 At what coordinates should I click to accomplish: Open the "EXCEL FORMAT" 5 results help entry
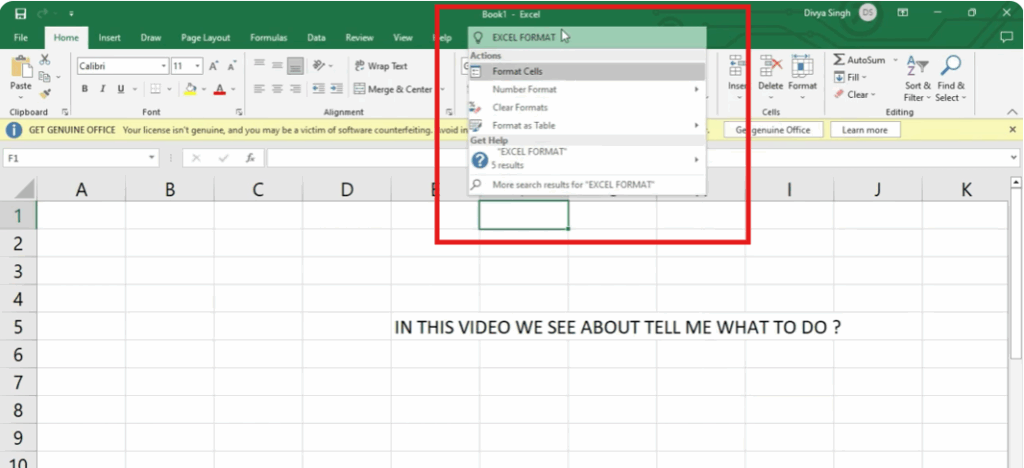[x=587, y=159]
